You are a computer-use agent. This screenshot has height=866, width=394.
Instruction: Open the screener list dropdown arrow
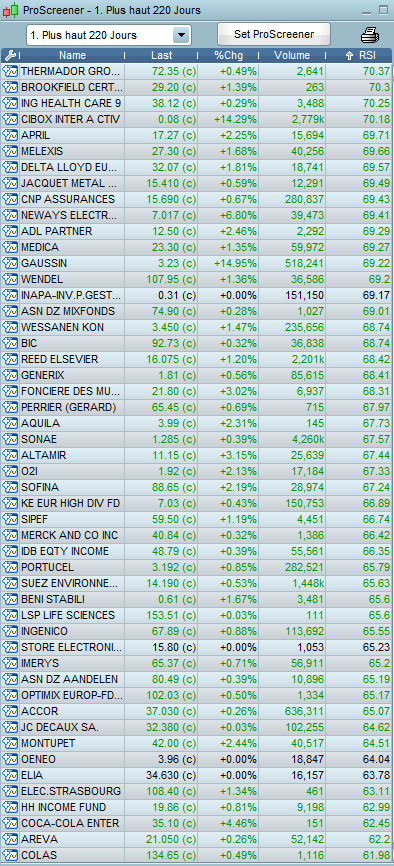pos(181,35)
